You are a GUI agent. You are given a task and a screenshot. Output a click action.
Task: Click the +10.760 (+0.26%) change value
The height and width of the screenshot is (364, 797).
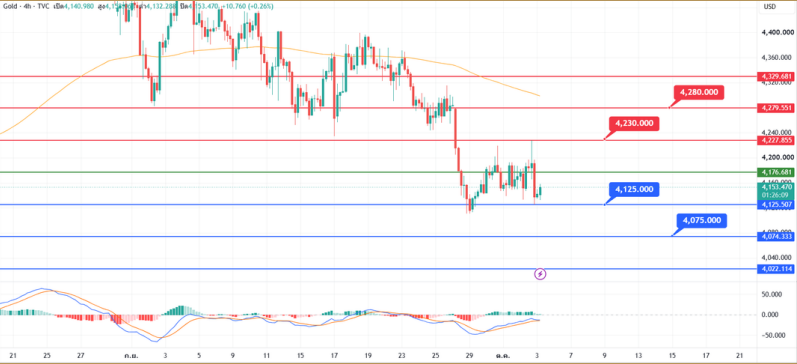249,7
